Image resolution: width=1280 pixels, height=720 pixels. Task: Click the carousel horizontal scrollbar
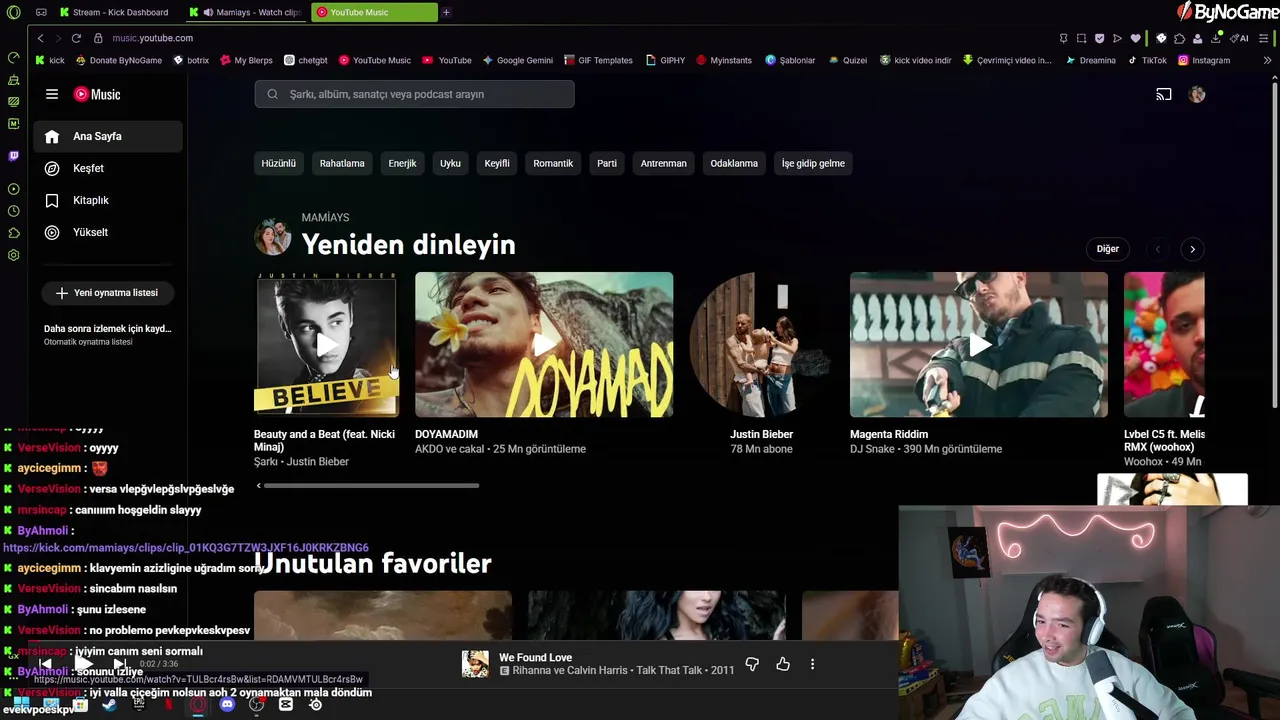coord(369,486)
